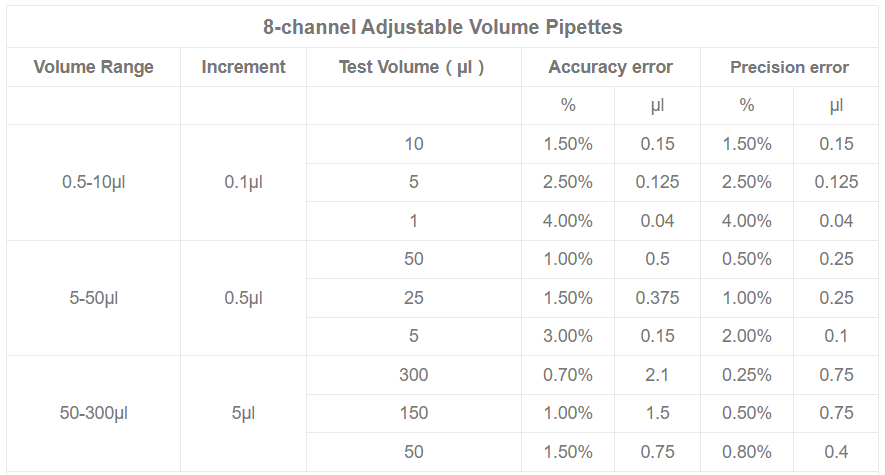Viewport: 885px width, 475px height.
Task: Select the 0.375 accuracy error cell
Action: (x=657, y=298)
